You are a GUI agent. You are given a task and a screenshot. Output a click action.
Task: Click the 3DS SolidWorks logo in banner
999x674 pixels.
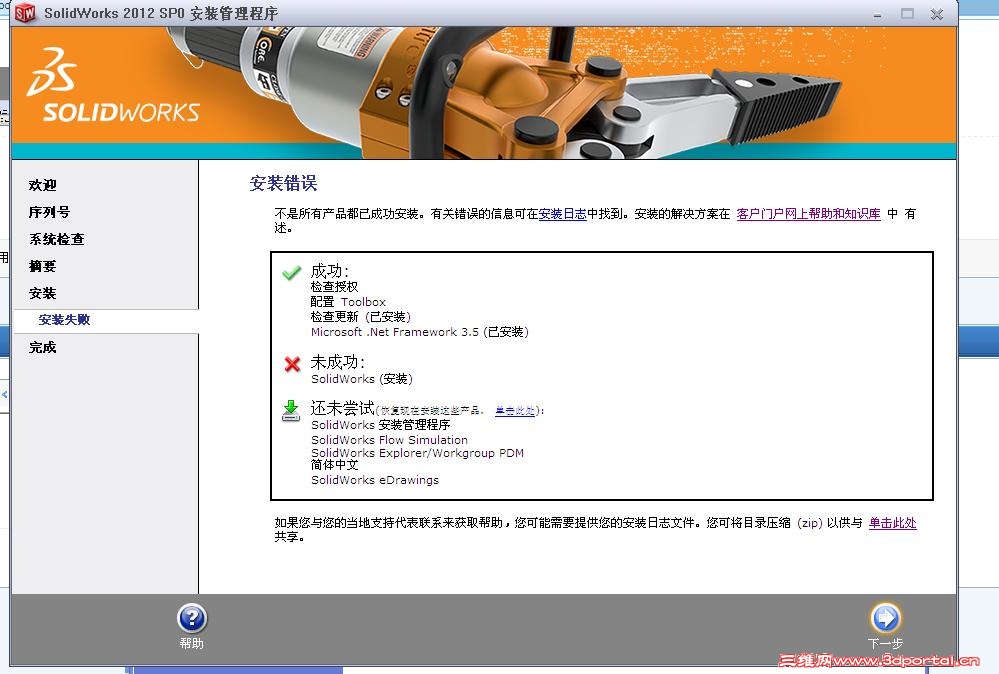pos(113,85)
